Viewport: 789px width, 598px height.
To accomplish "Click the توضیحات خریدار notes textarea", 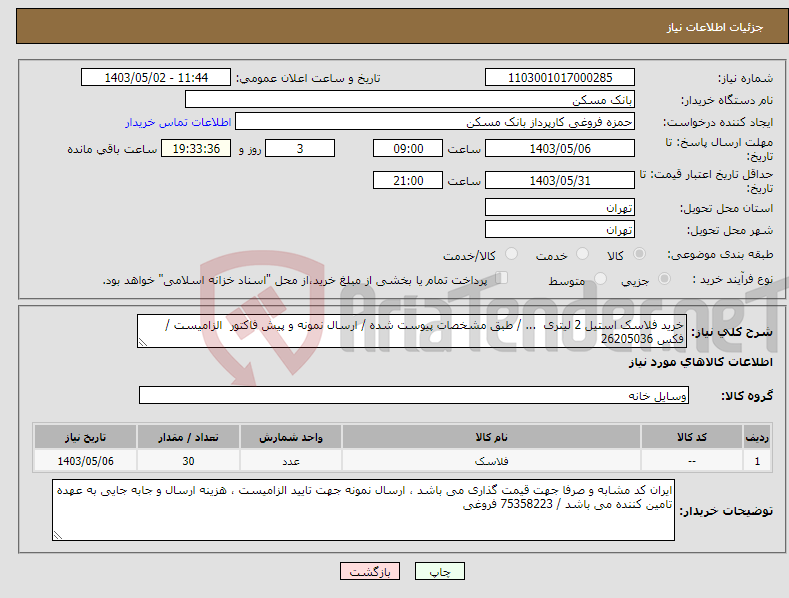I will tap(363, 510).
